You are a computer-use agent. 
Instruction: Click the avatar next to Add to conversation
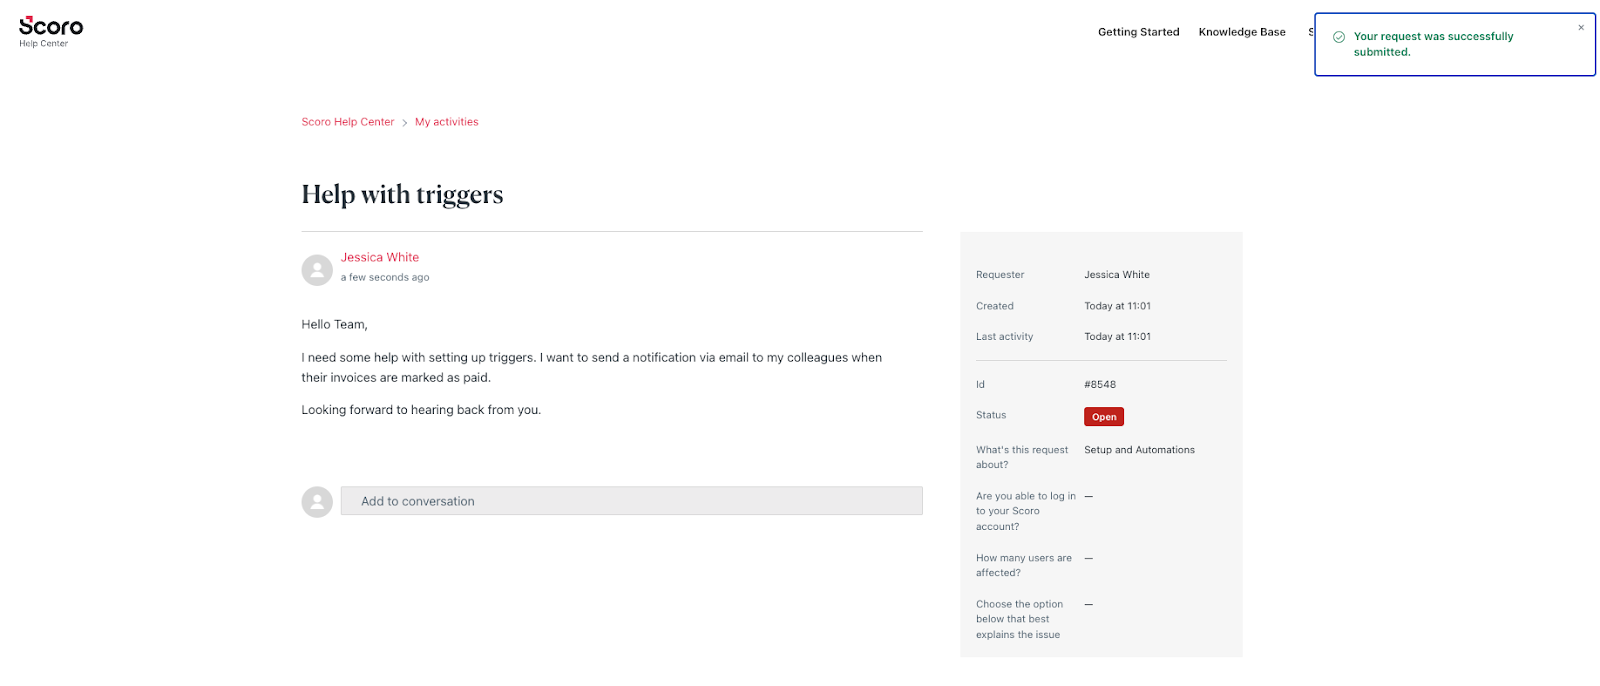click(317, 502)
